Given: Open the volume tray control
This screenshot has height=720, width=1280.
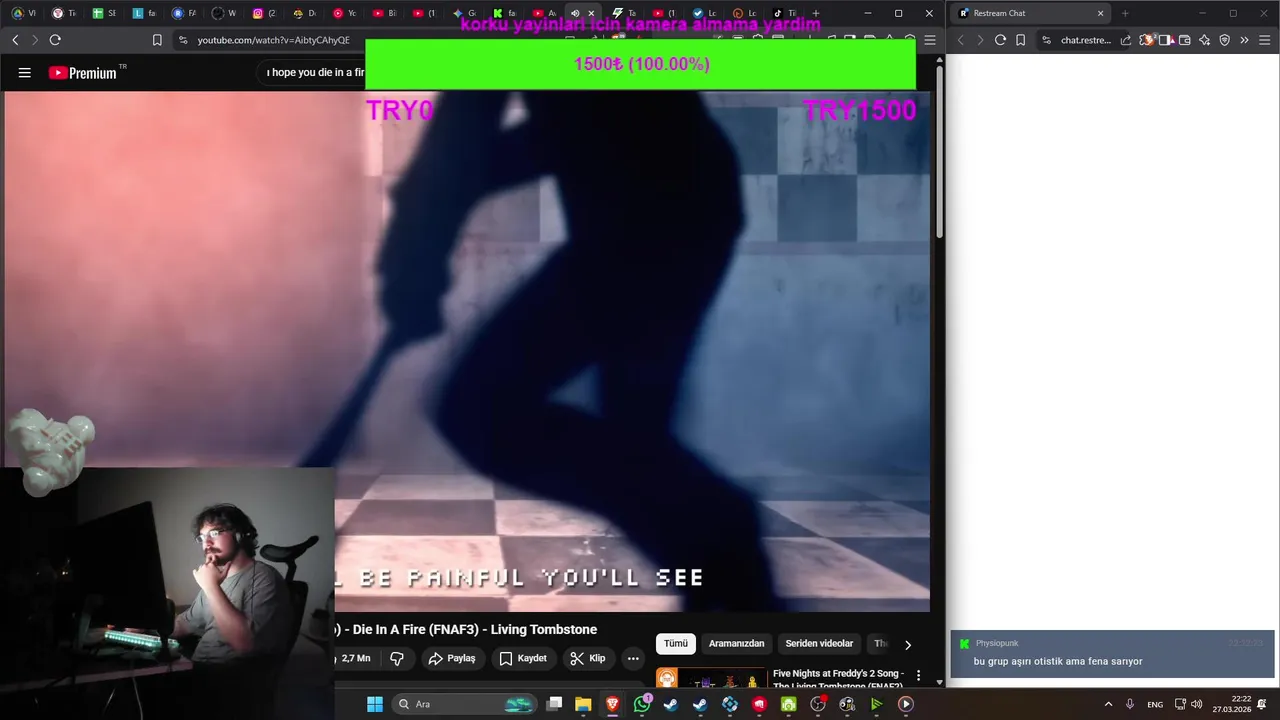Looking at the screenshot, I should (1197, 704).
